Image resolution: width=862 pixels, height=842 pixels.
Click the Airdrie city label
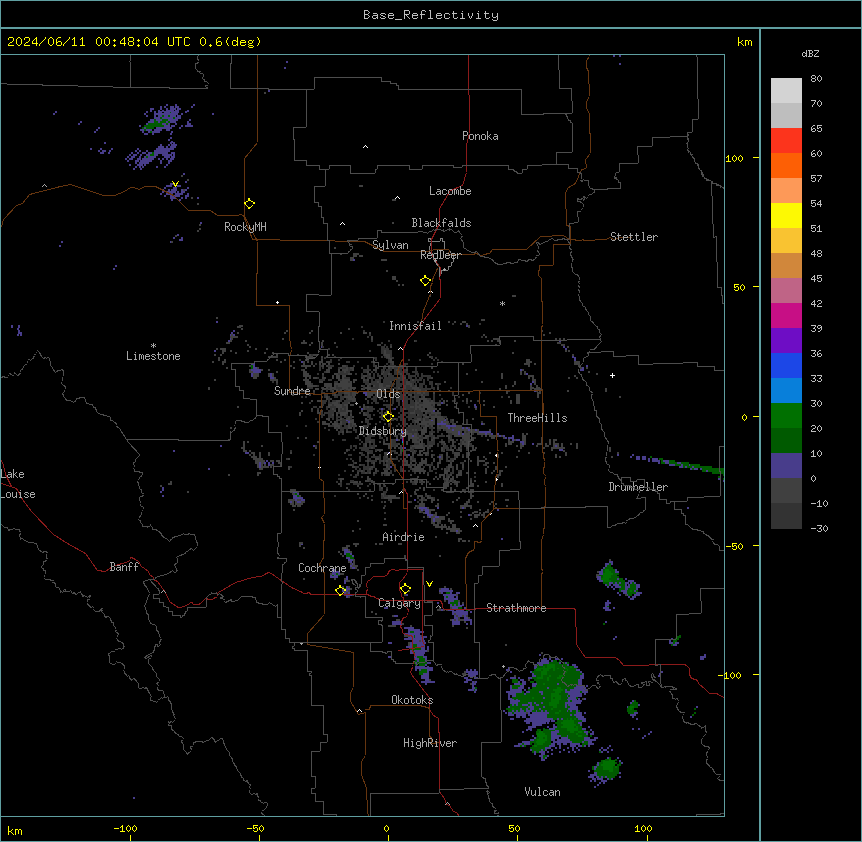(403, 537)
